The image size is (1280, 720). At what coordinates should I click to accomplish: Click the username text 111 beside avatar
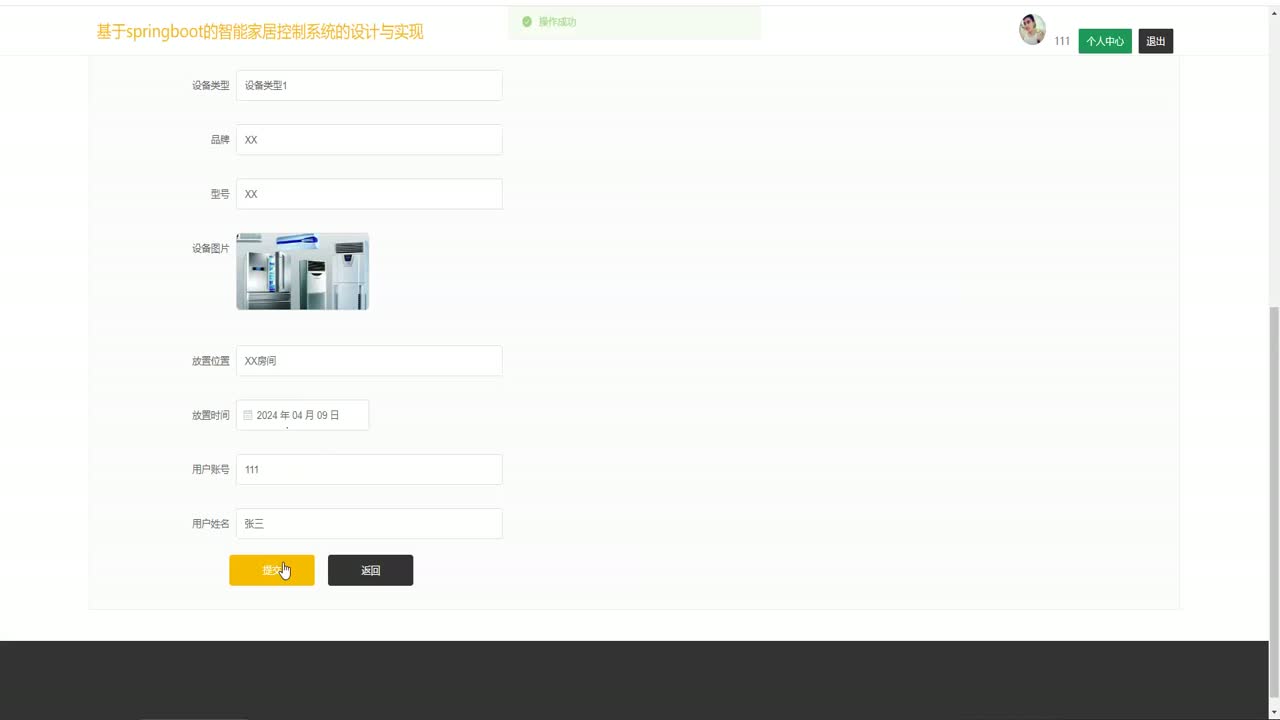coord(1062,41)
